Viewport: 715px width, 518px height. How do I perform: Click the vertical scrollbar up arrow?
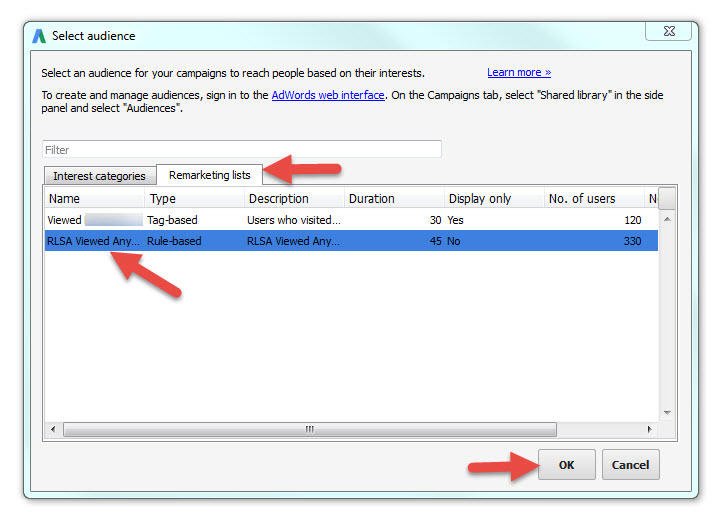click(667, 219)
